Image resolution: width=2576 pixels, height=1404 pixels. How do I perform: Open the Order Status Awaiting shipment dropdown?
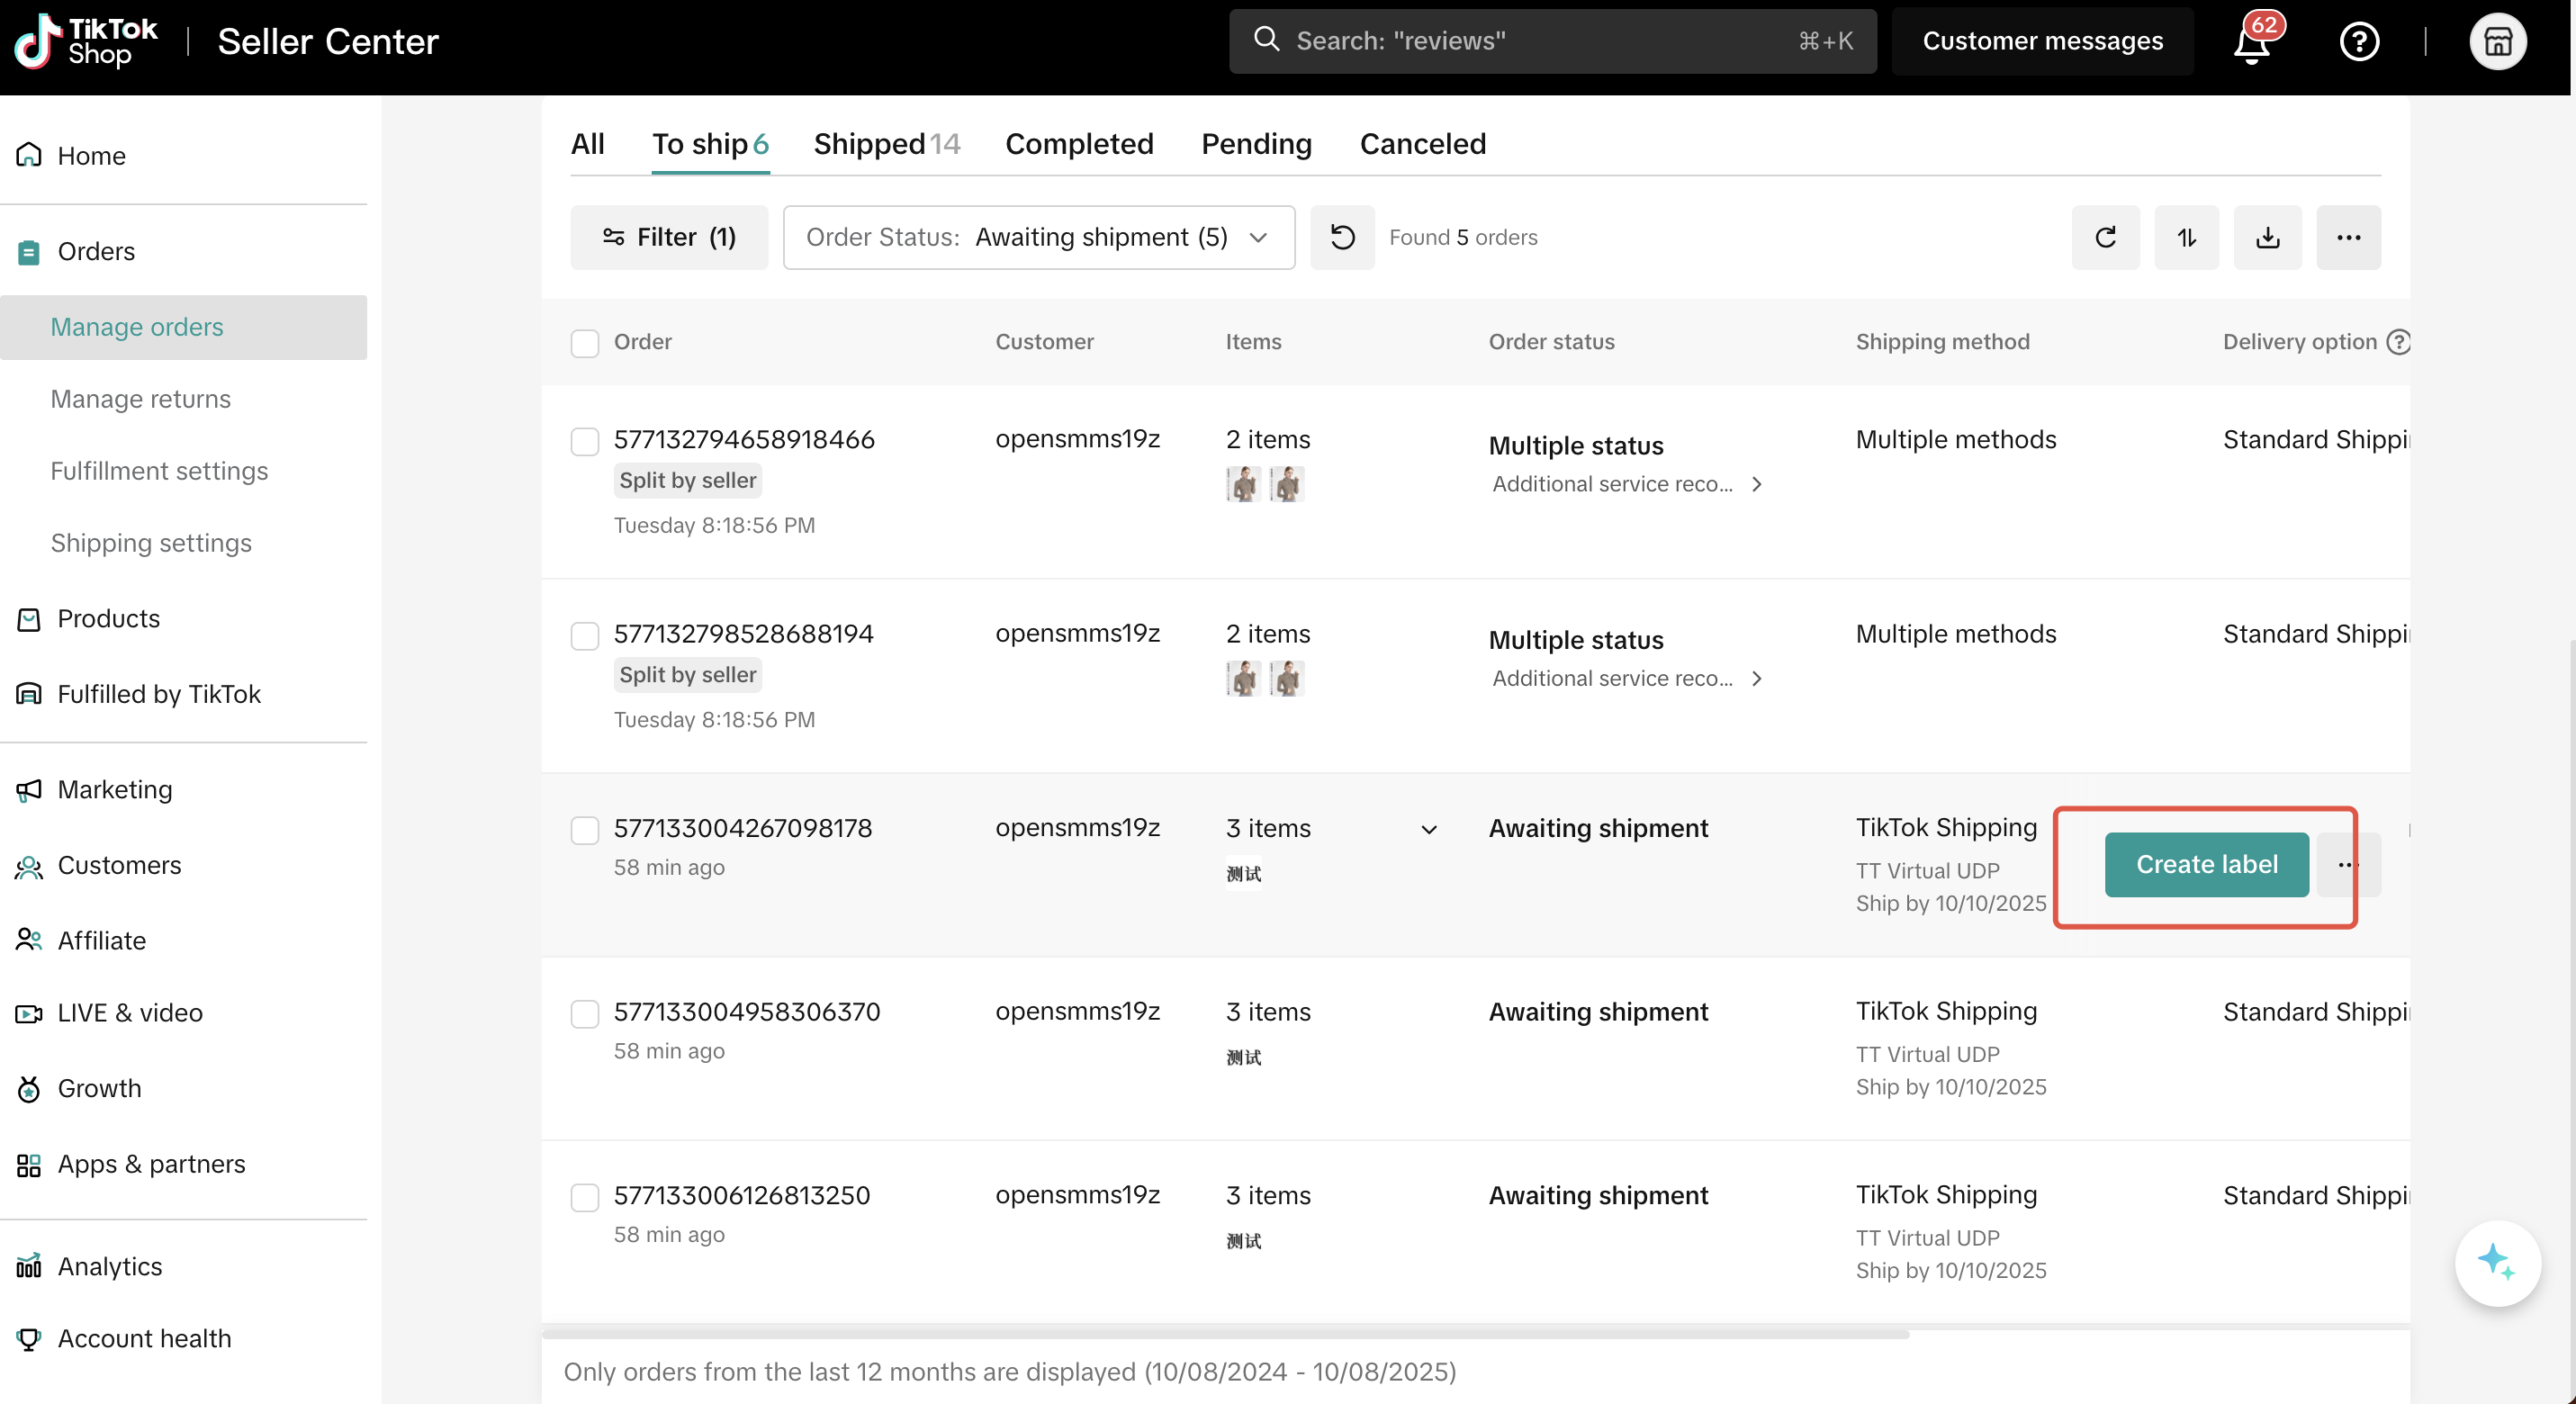[1038, 237]
